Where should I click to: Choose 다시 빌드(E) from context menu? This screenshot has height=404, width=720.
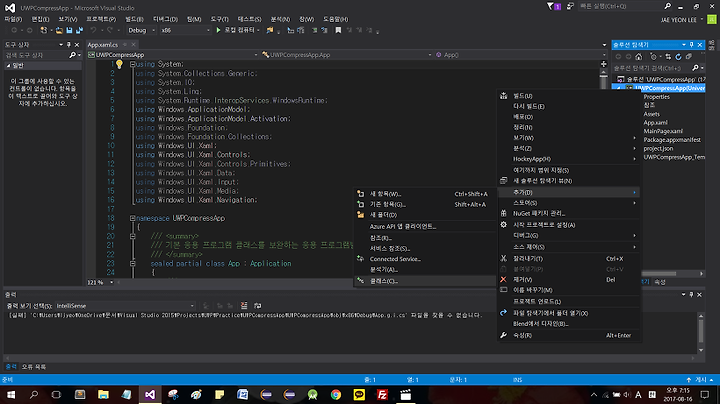tap(569, 107)
